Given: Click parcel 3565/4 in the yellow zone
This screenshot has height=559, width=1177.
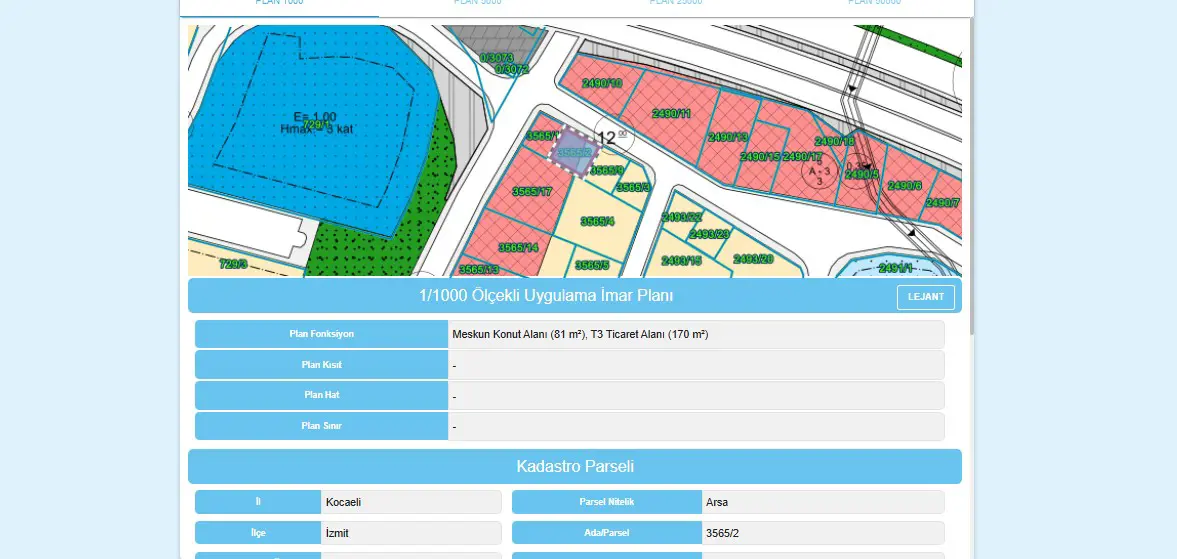Looking at the screenshot, I should 598,221.
